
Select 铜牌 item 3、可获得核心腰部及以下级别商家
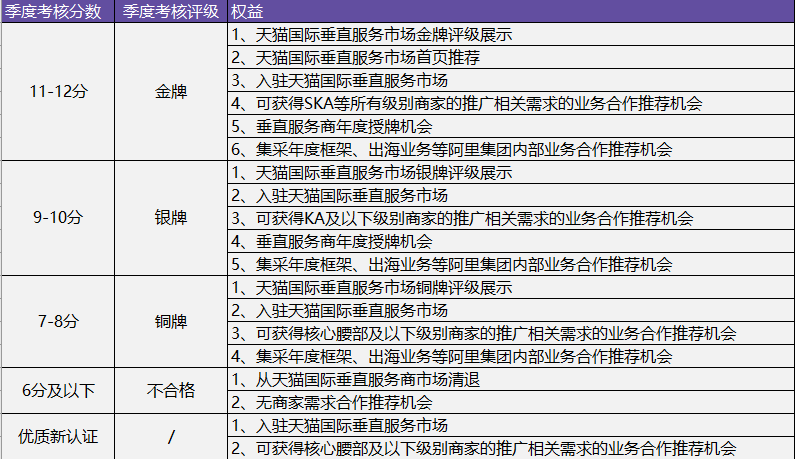tap(511, 333)
